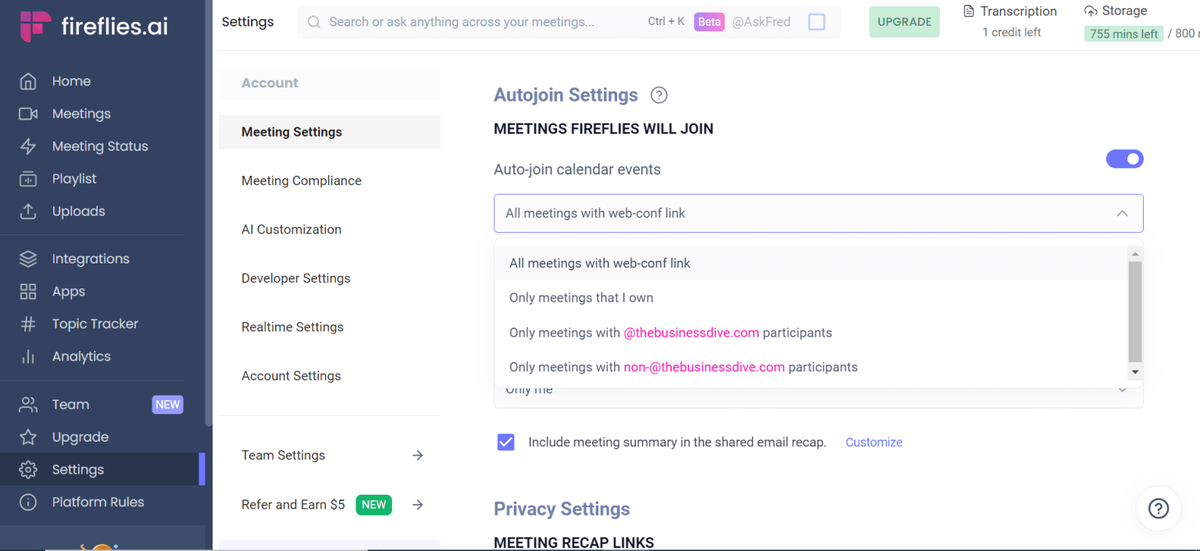The image size is (1200, 551).
Task: Click the search magnifier icon
Action: (x=314, y=22)
